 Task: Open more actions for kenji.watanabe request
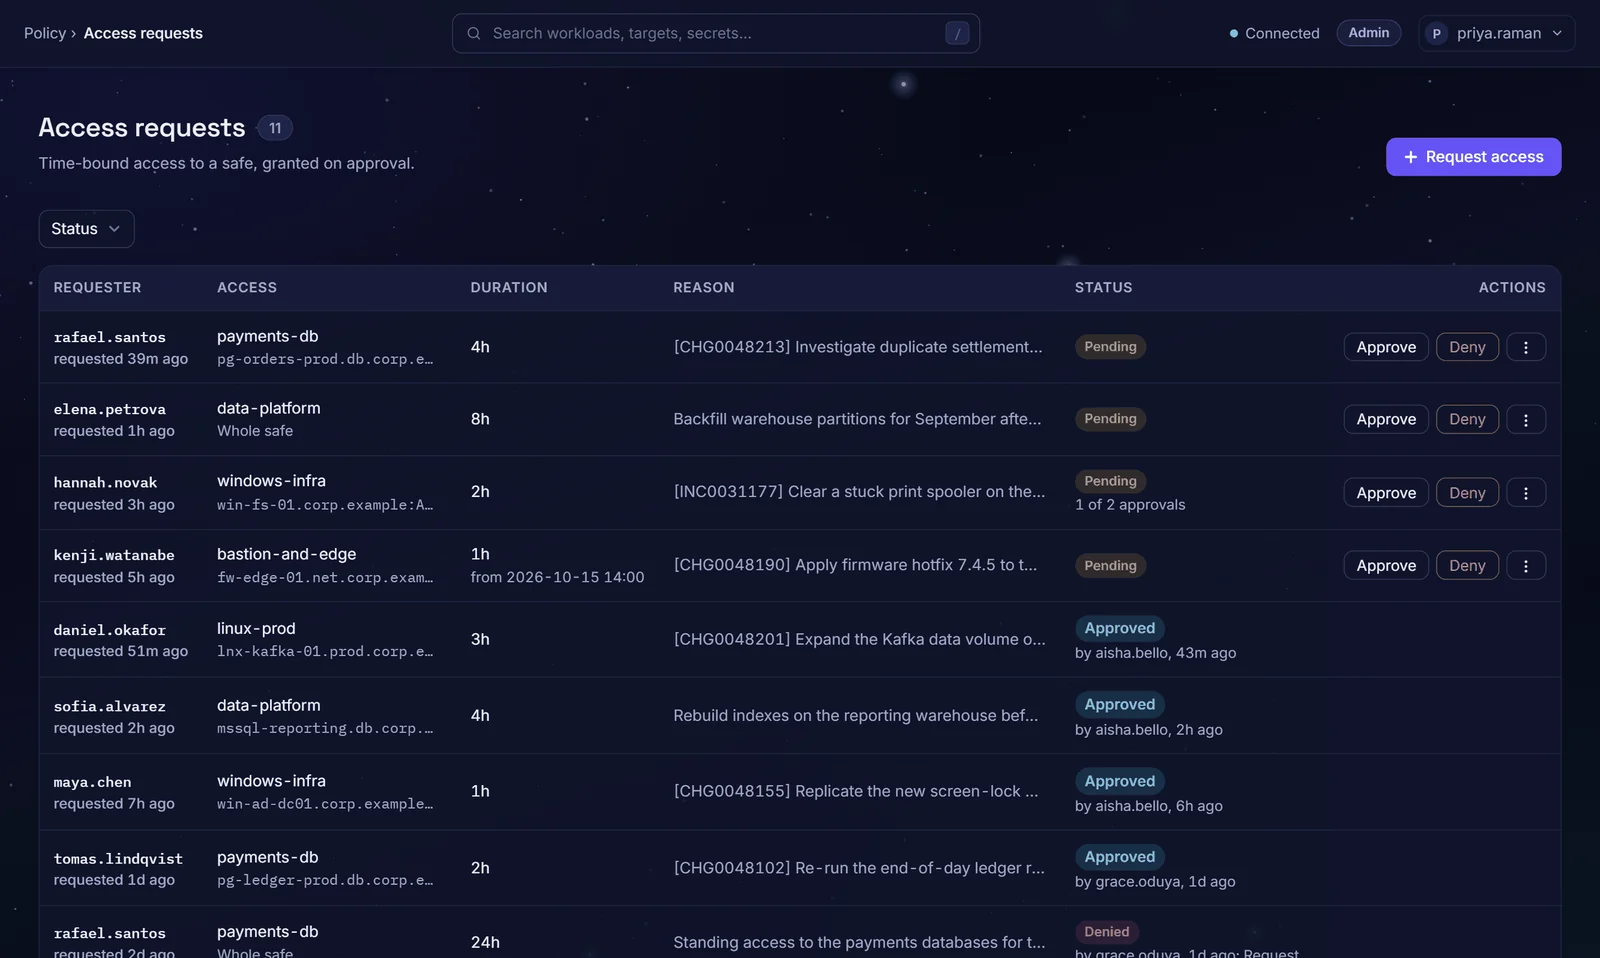1526,565
